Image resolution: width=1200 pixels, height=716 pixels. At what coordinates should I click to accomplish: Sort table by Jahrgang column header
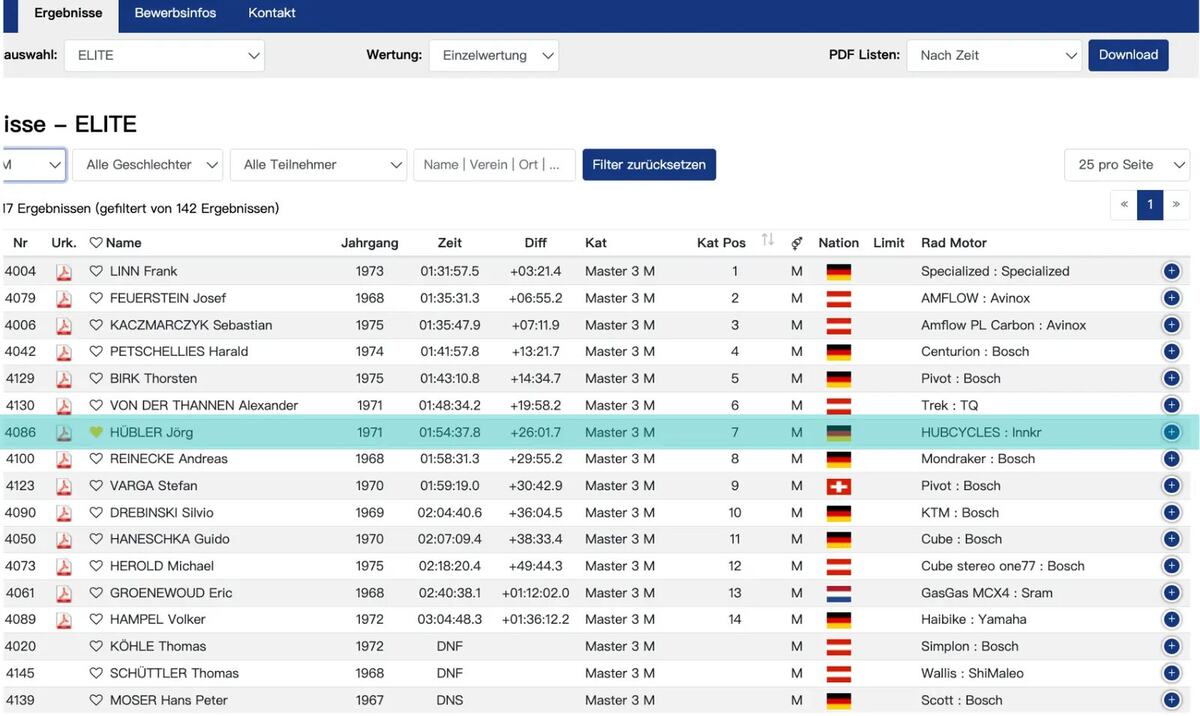370,243
